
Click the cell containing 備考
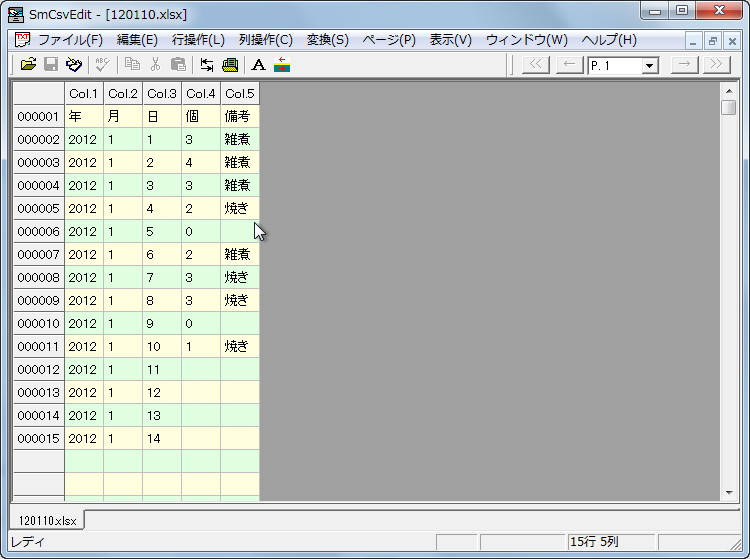click(240, 116)
